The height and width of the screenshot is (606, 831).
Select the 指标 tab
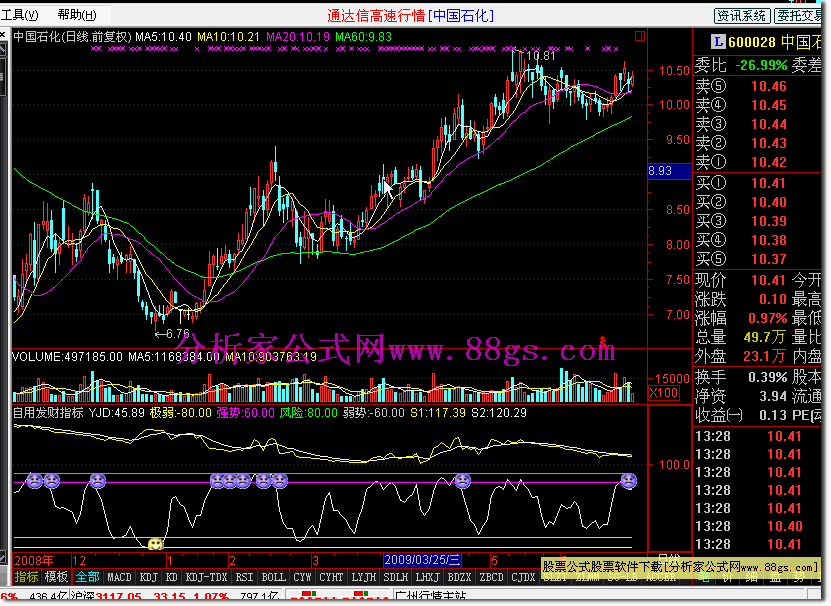(26, 577)
